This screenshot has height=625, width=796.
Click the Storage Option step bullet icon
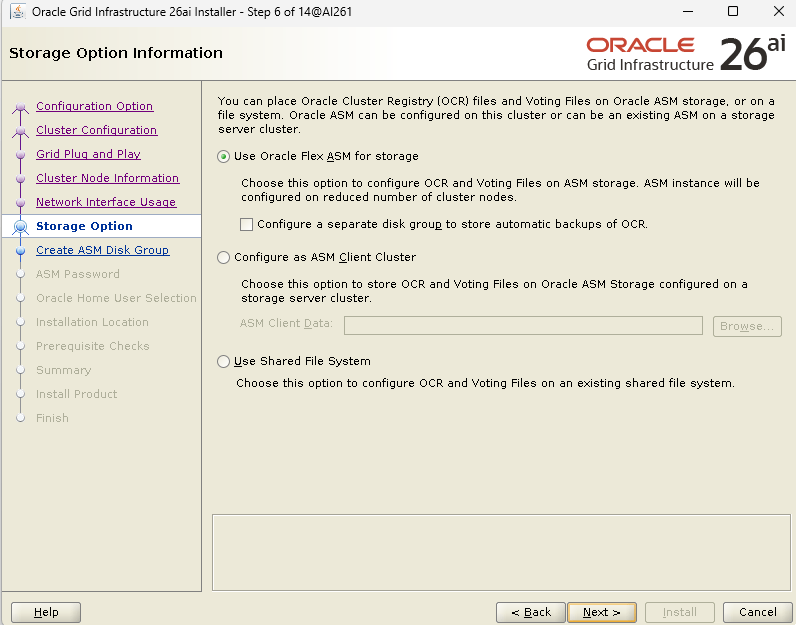pos(20,227)
